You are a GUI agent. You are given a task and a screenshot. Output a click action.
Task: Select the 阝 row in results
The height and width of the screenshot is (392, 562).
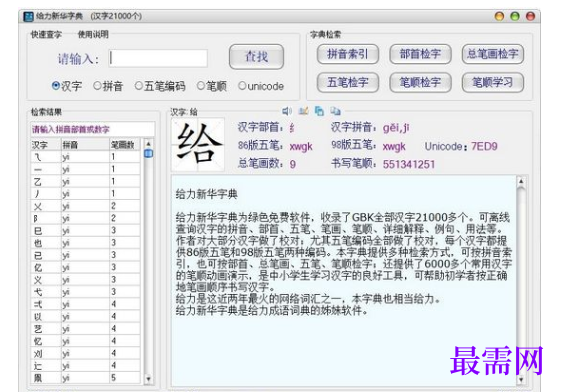tap(85, 218)
